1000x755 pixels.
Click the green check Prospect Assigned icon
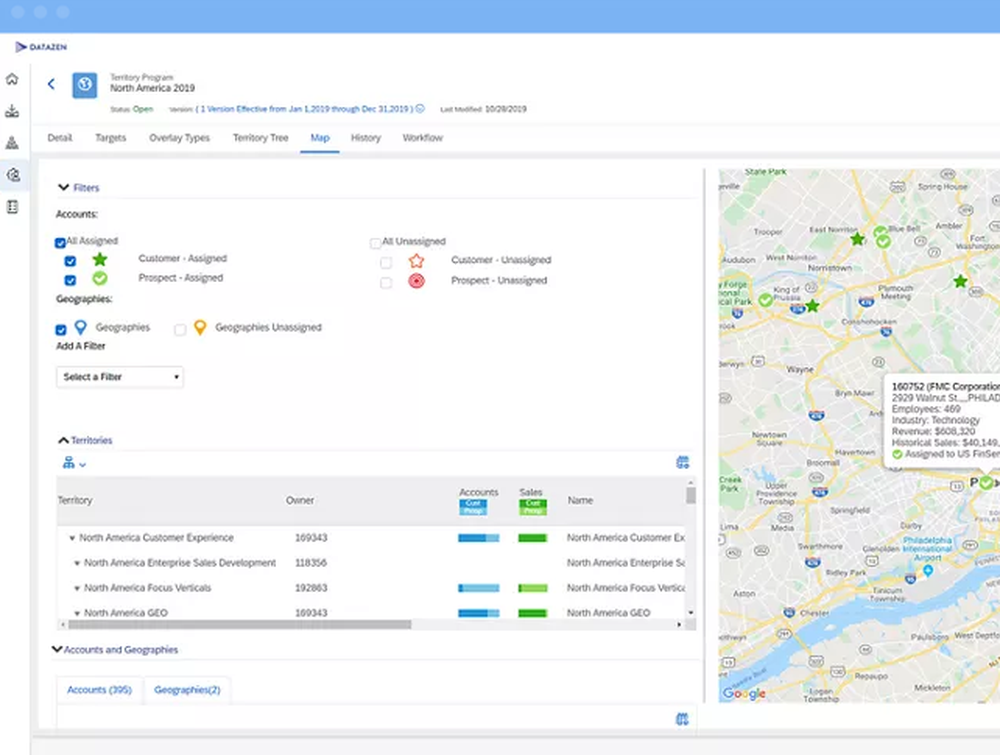tap(99, 278)
